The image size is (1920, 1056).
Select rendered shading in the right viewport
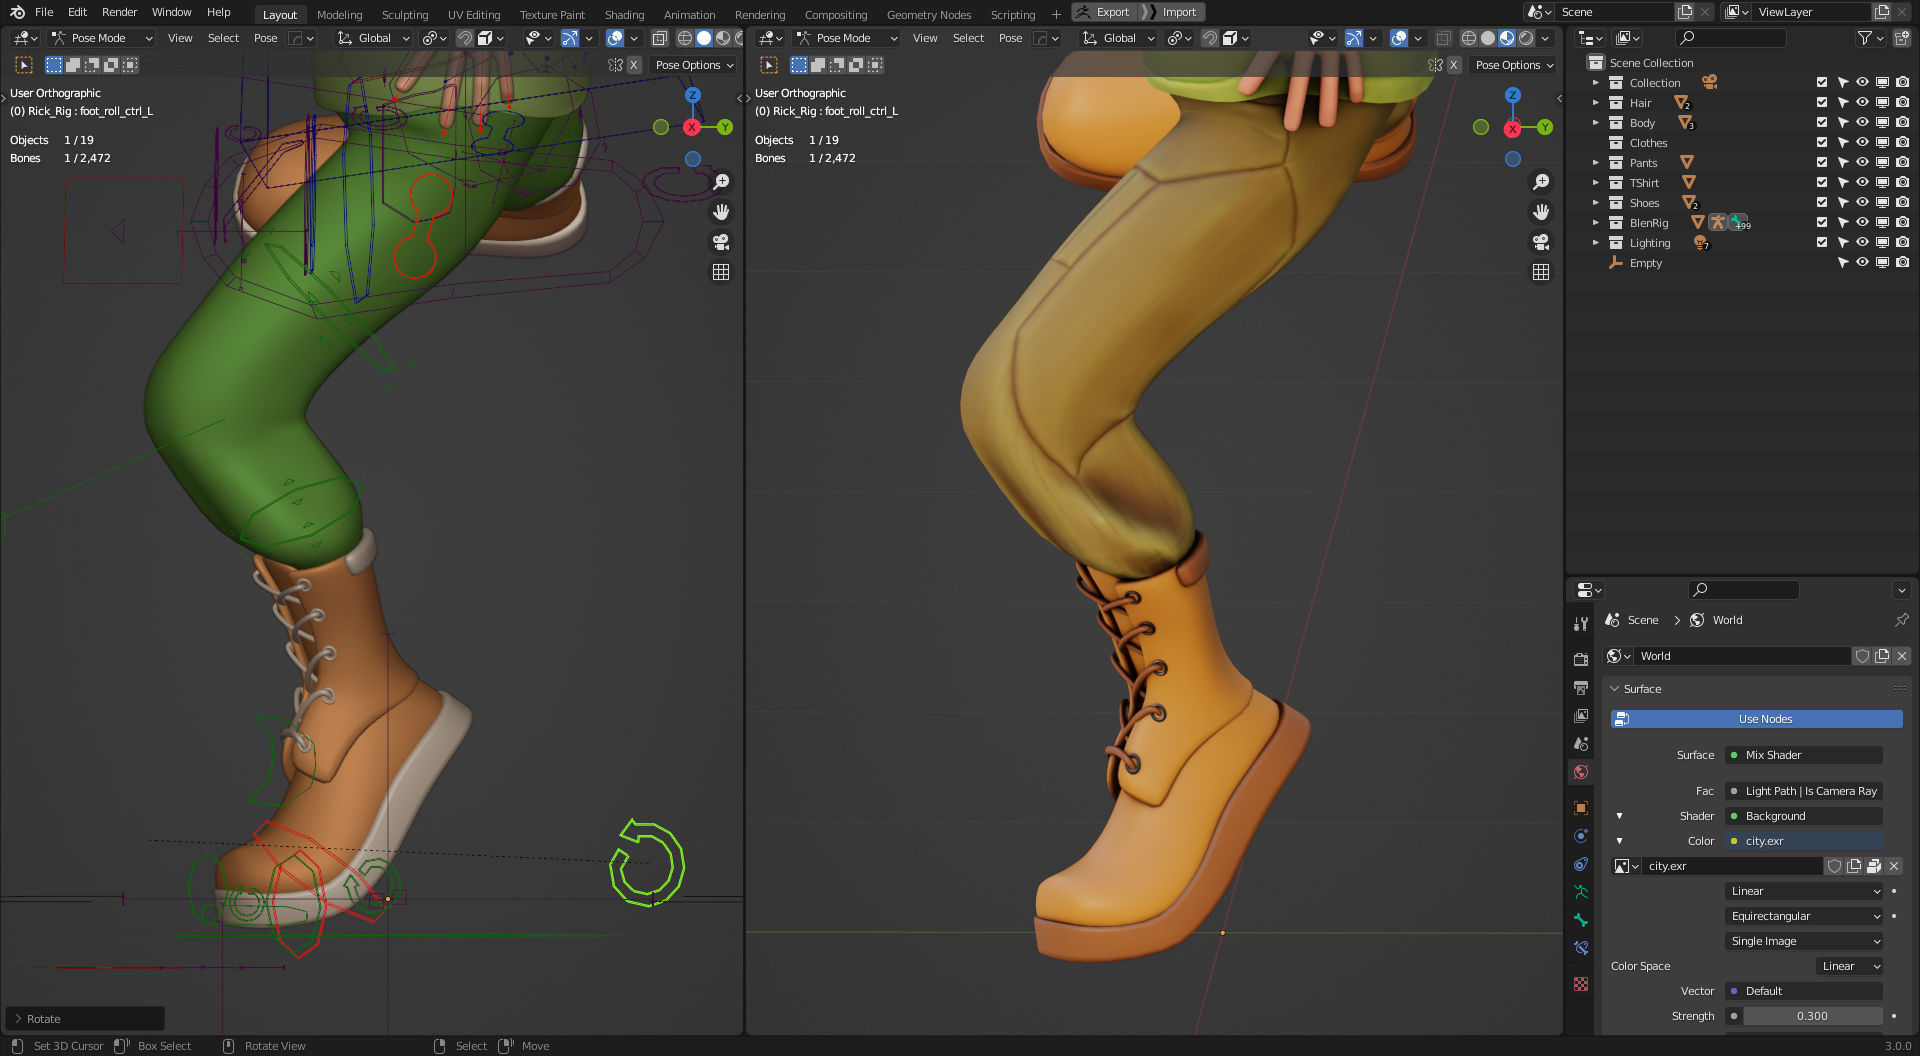pos(1526,38)
